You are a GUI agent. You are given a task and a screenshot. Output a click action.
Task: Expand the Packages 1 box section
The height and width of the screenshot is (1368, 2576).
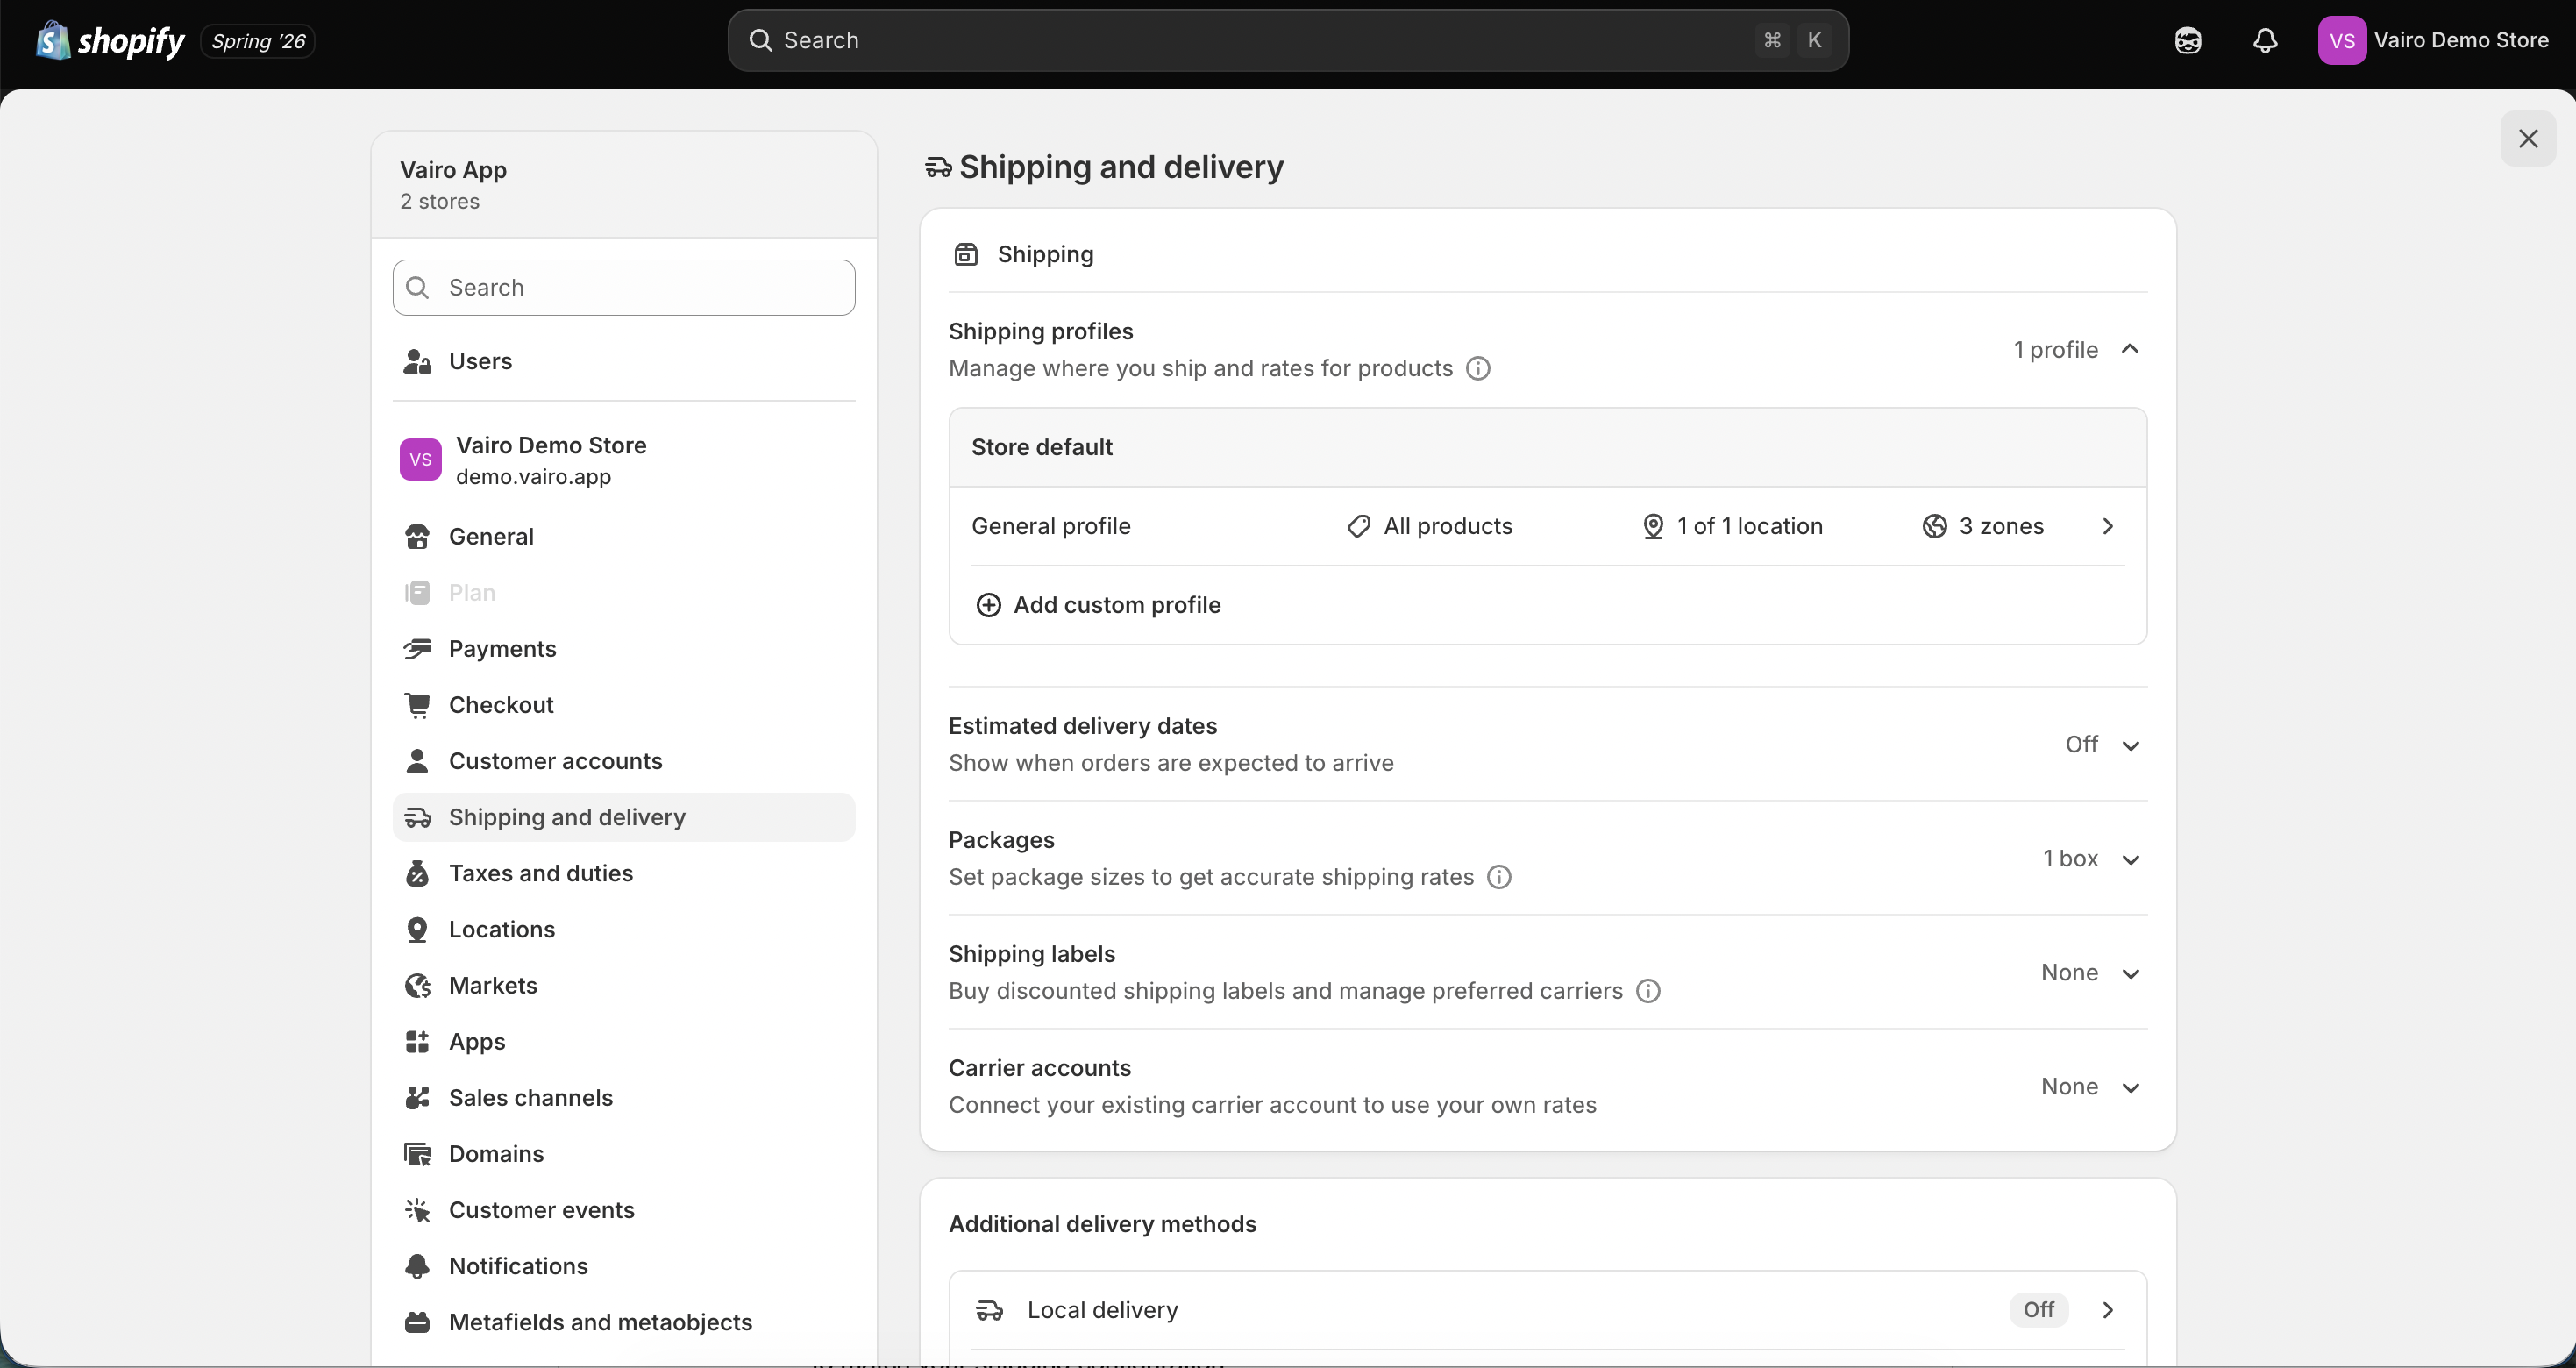[2091, 859]
